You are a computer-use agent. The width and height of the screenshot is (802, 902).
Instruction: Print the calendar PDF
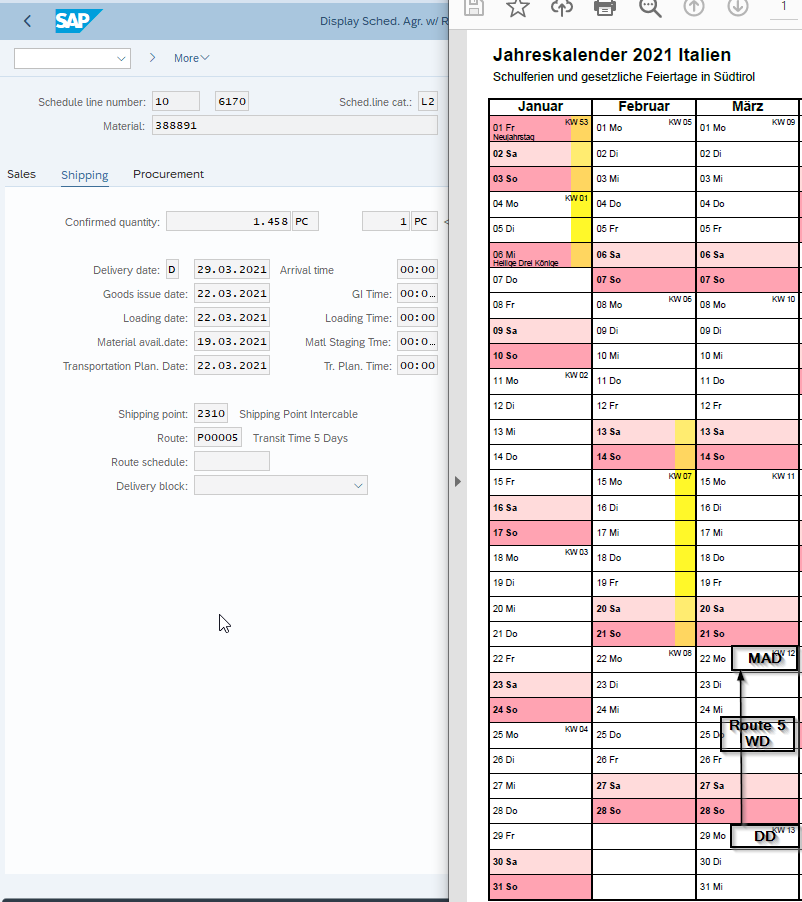pos(605,8)
